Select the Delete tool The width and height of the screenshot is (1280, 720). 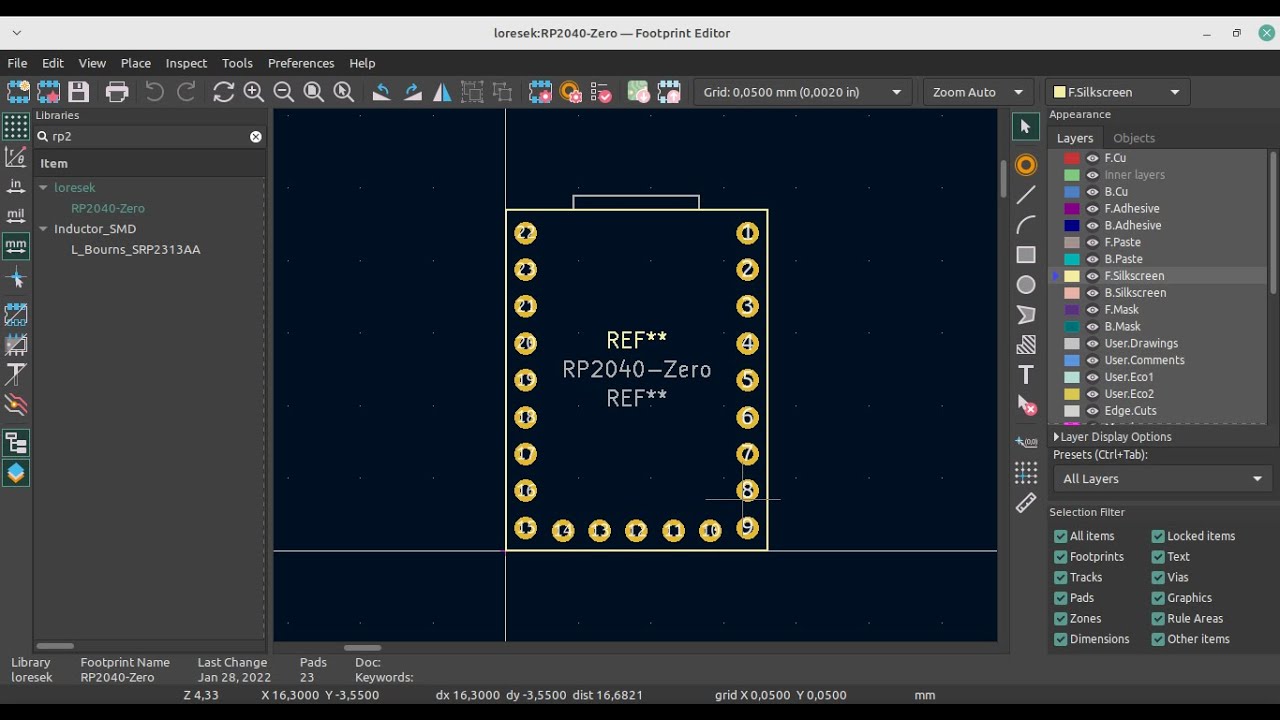pos(1026,405)
